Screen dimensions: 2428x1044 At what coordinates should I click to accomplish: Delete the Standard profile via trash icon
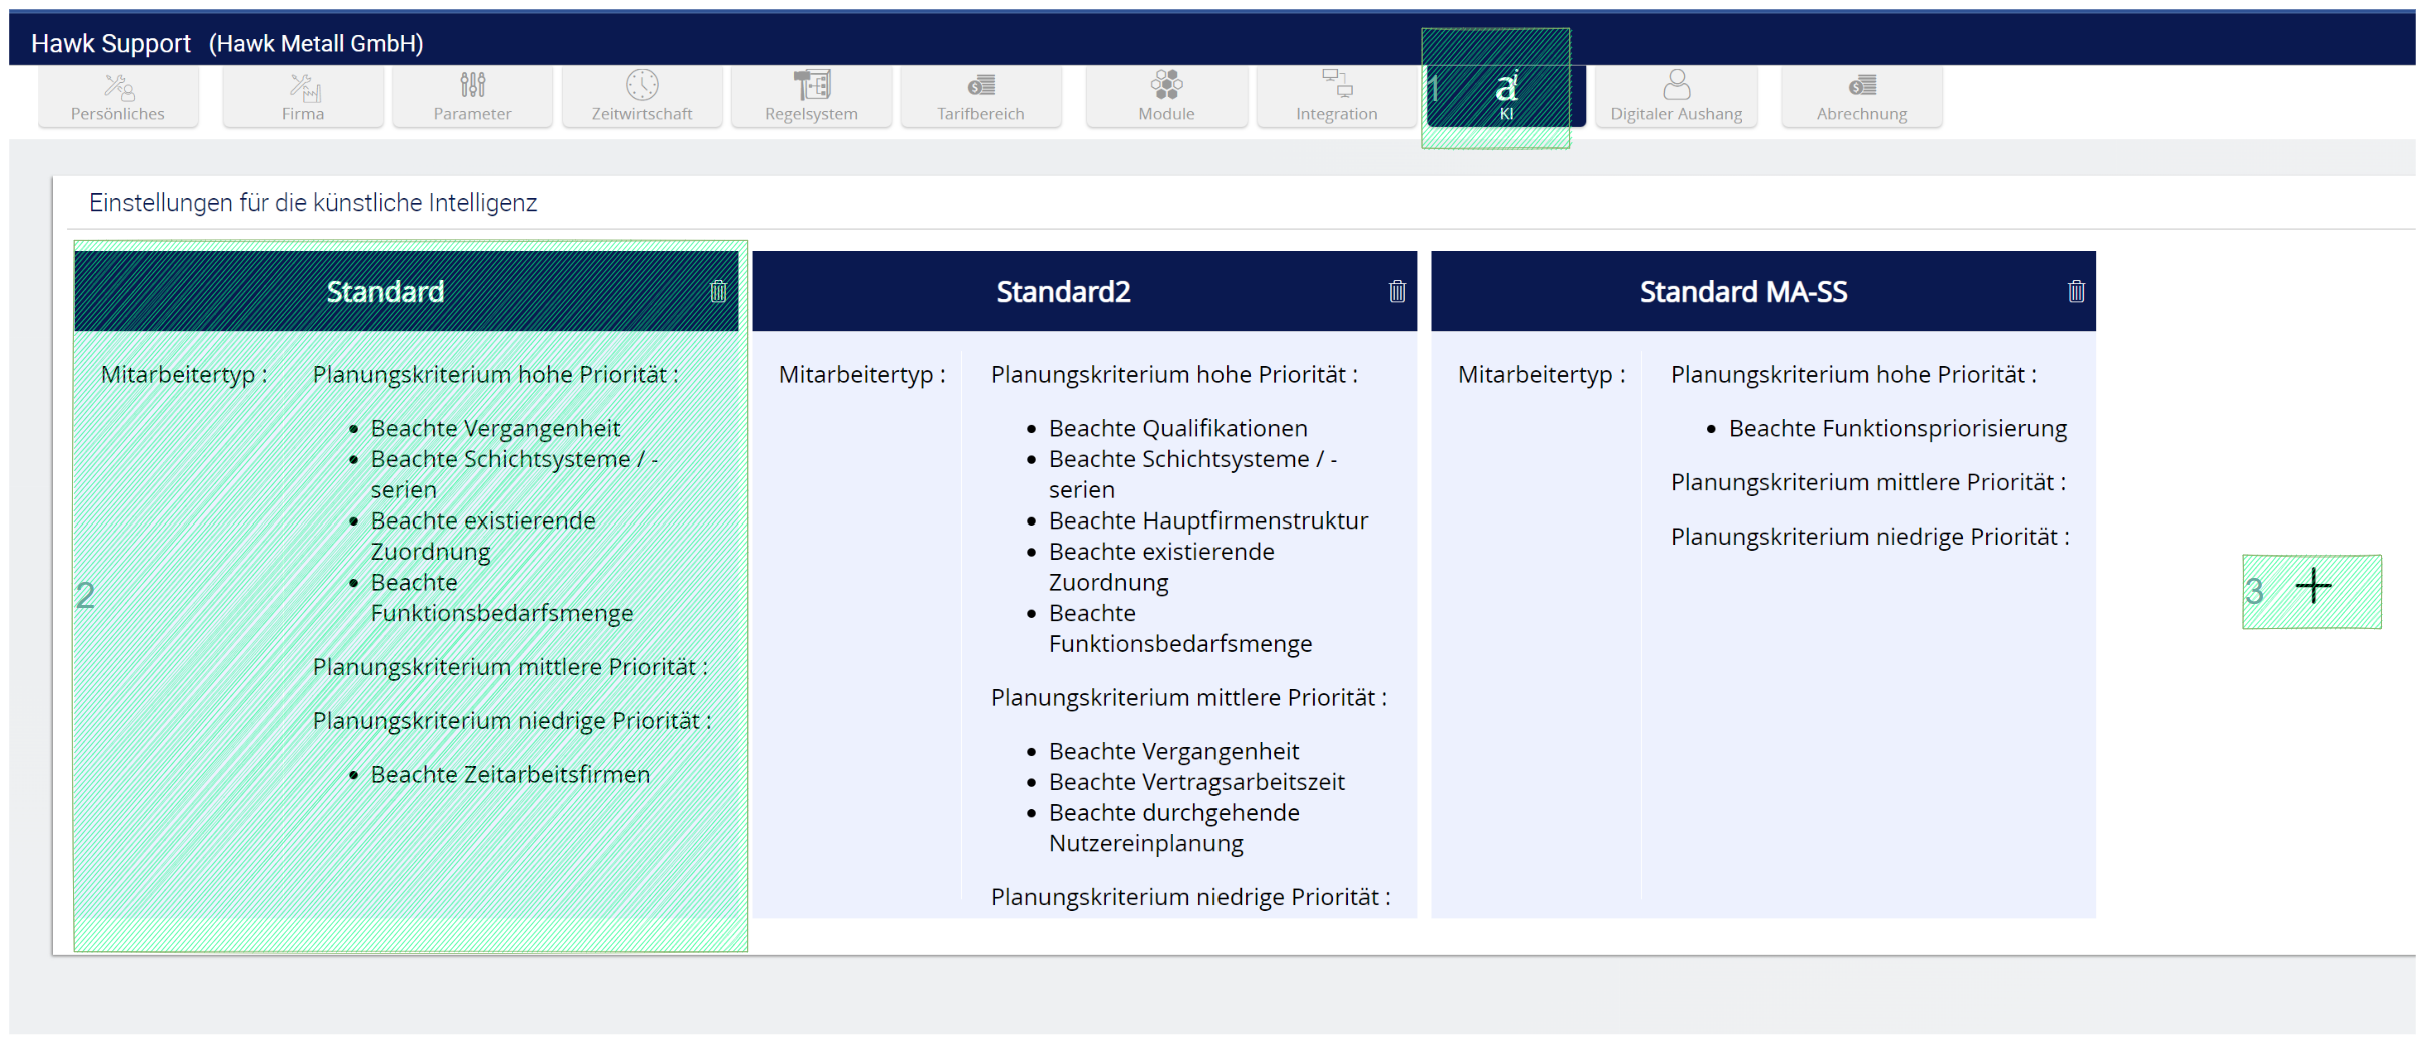pyautogui.click(x=718, y=291)
